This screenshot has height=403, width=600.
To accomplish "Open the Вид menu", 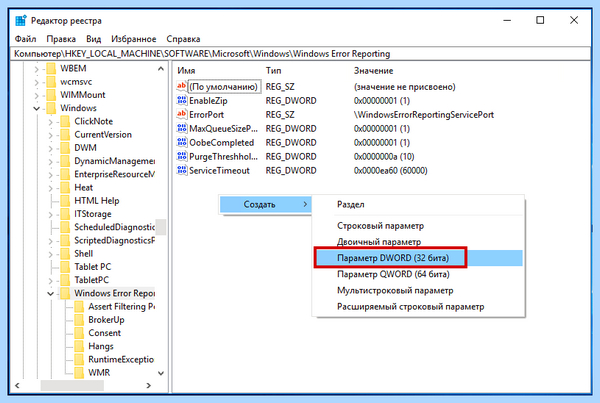I will point(93,39).
